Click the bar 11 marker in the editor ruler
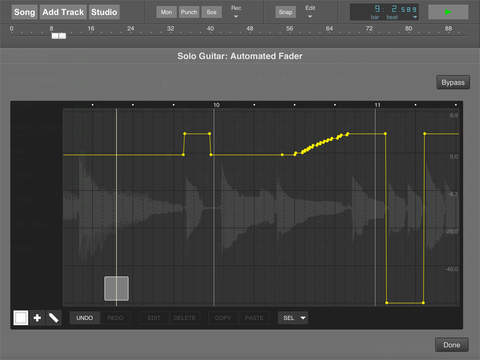Viewport: 480px width, 360px height. 377,105
